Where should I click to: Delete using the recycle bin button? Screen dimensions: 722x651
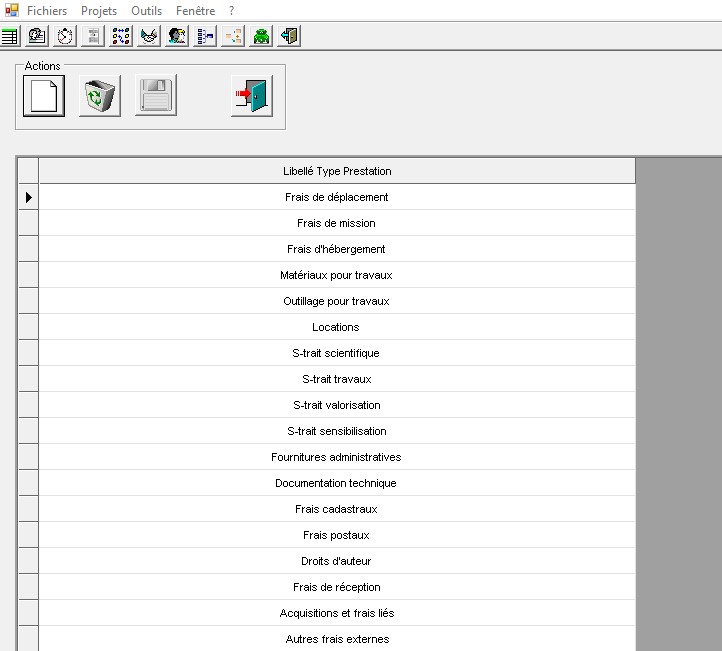tap(100, 97)
